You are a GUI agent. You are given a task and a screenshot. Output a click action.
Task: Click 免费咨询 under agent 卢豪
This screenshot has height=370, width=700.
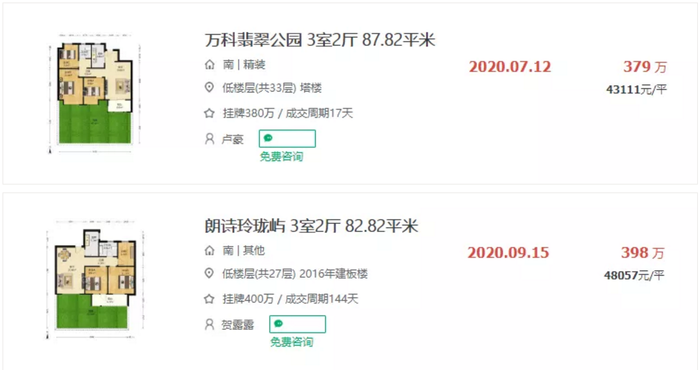(x=282, y=156)
